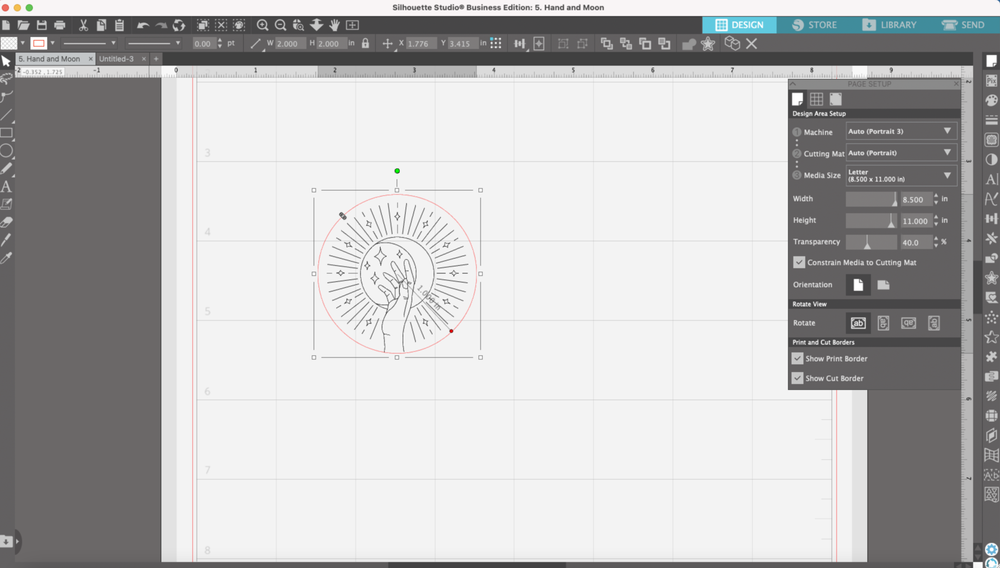Screen dimensions: 1000x568
Task: Click the Undo arrow icon
Action: click(x=143, y=25)
